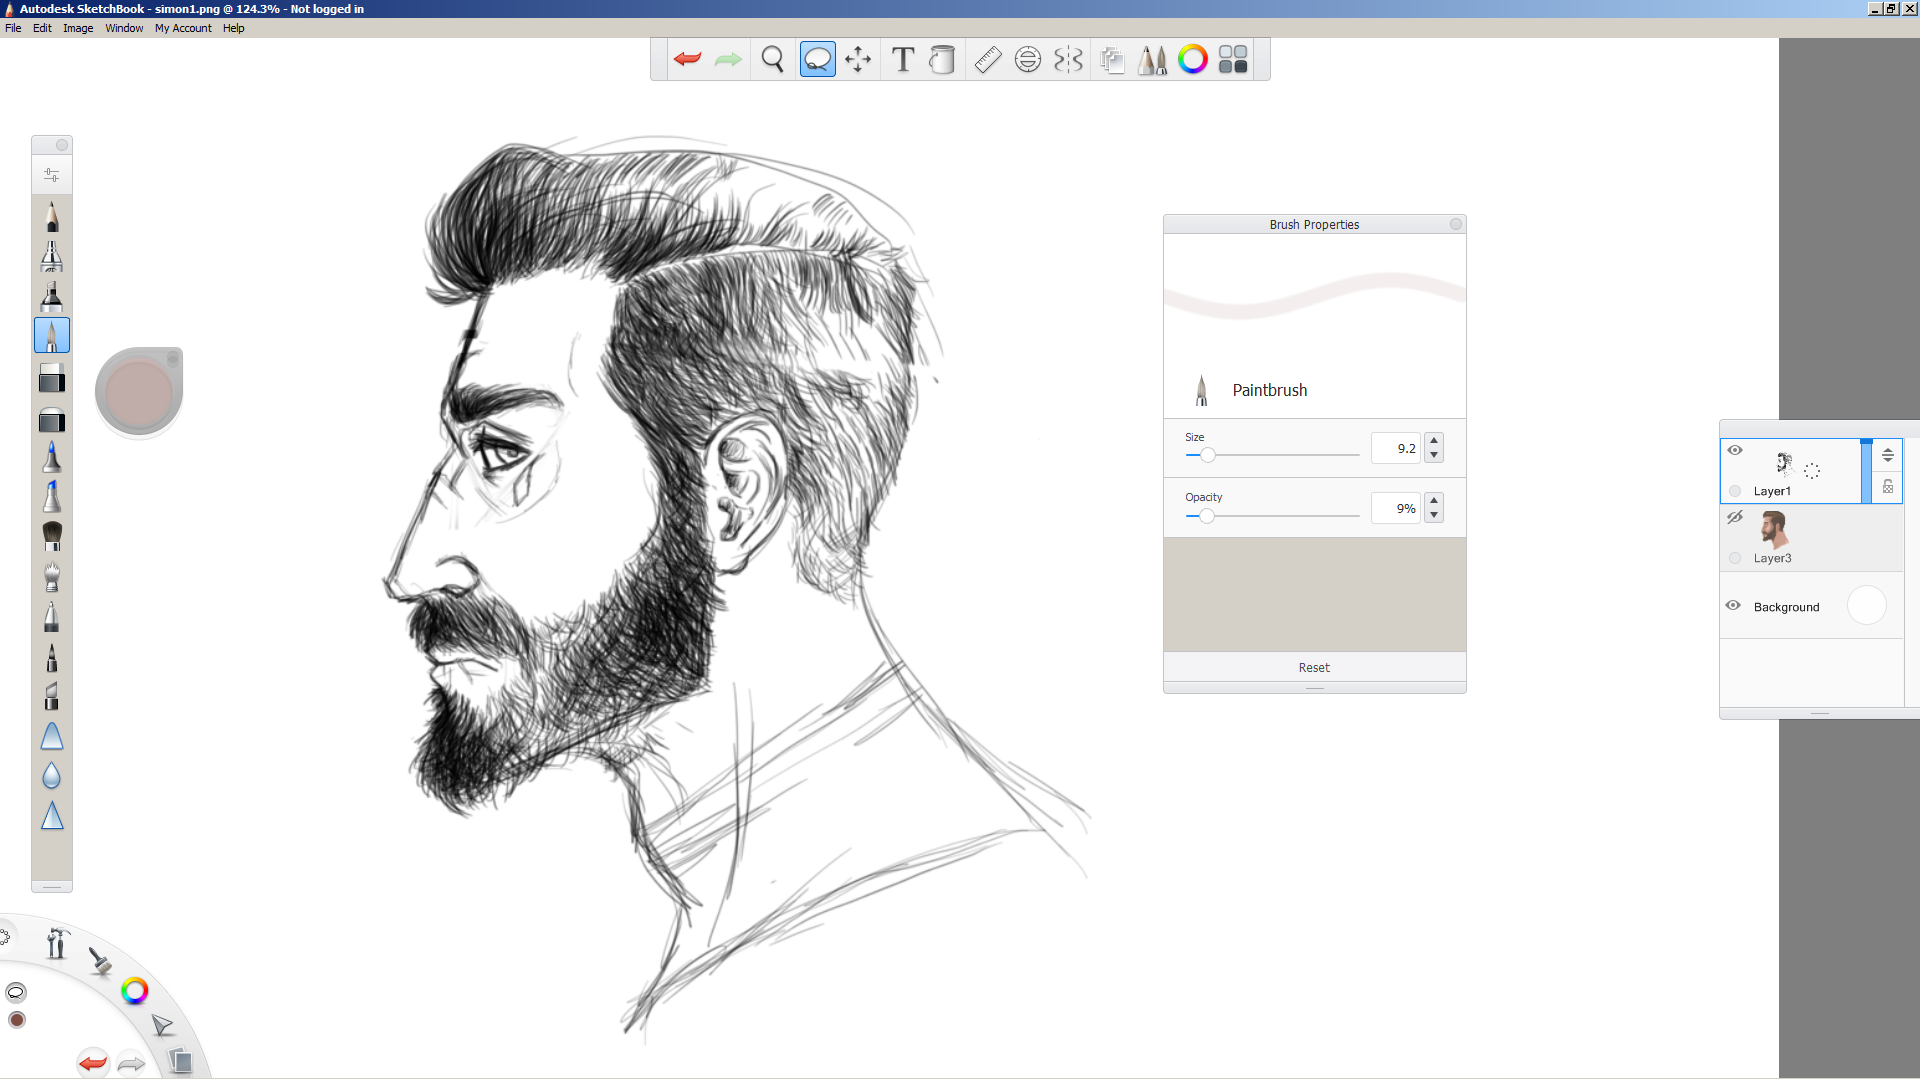Decrease brush Size with down arrow
Viewport: 1920px width, 1080px height.
(x=1434, y=455)
